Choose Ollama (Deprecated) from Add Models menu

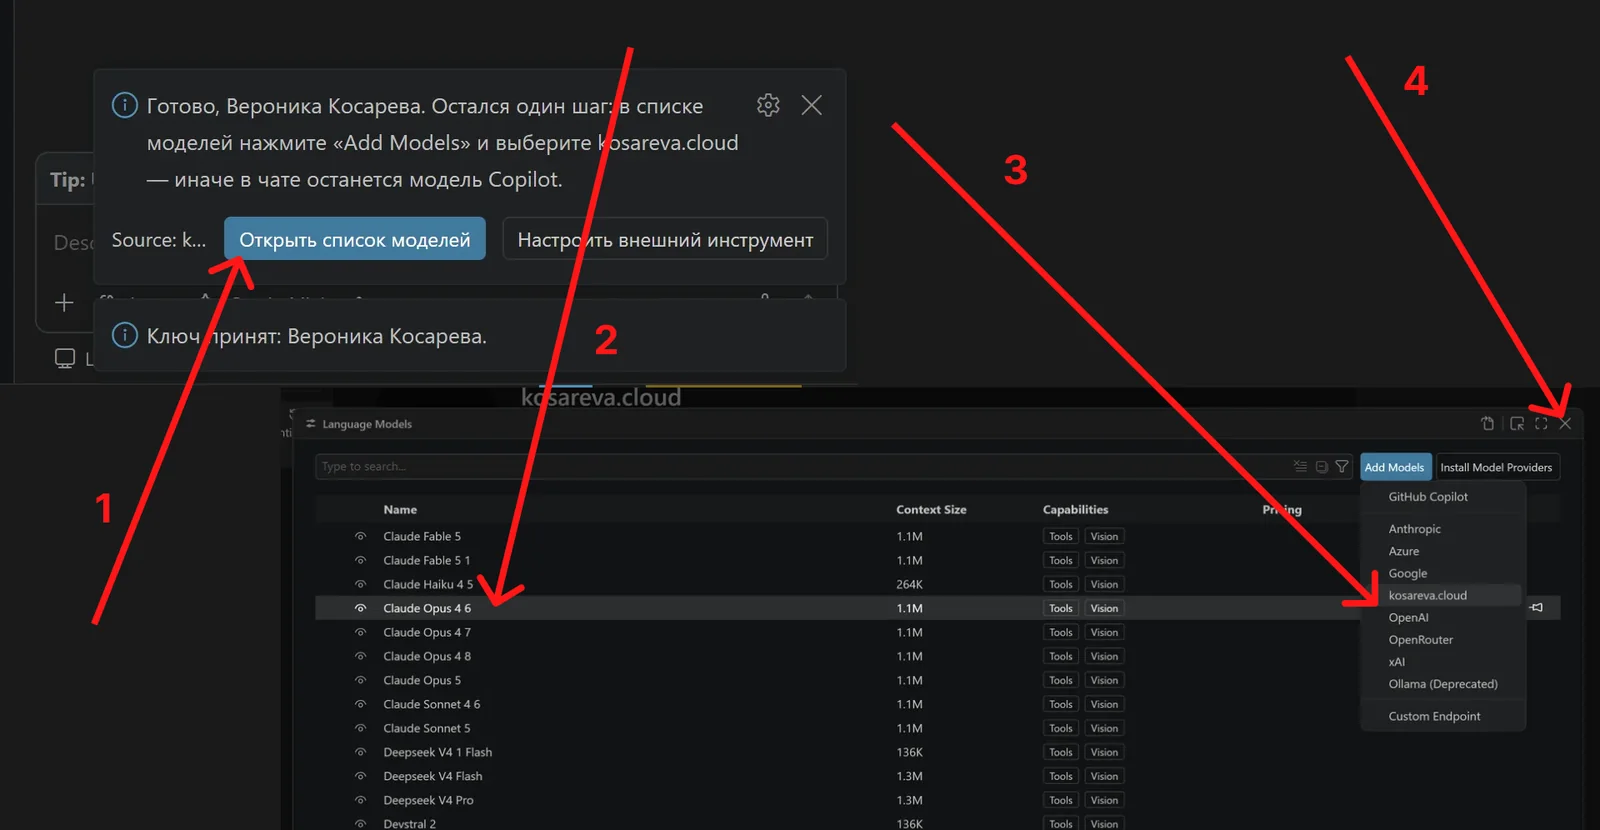(1442, 684)
